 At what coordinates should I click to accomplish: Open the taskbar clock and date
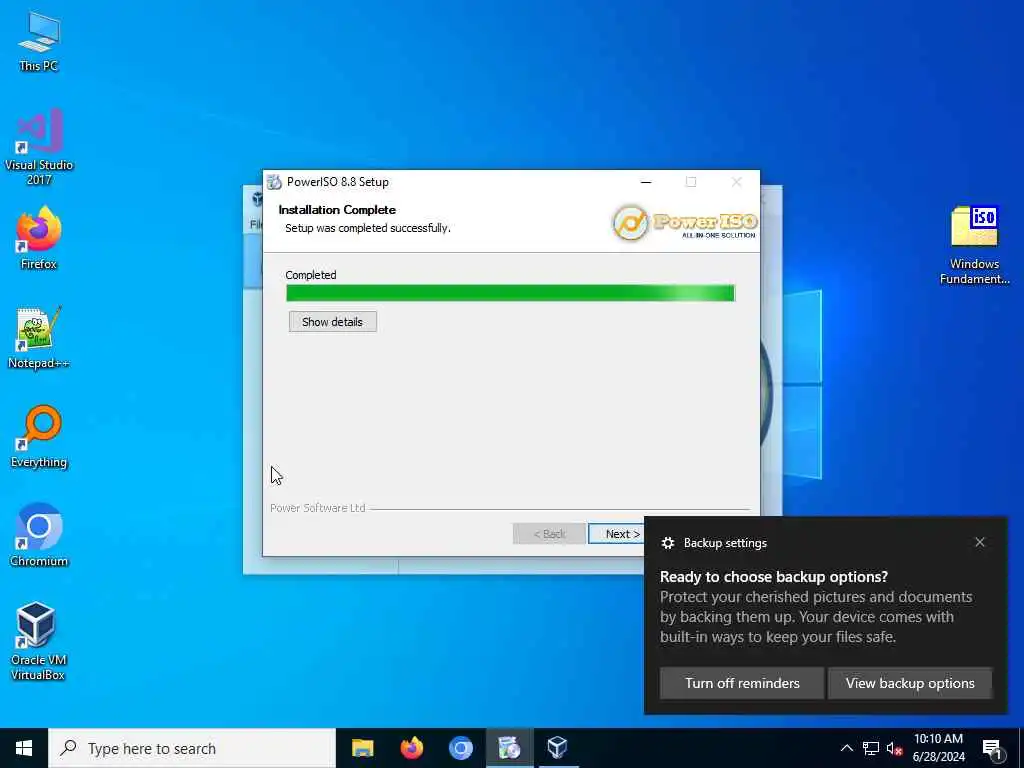coord(938,748)
